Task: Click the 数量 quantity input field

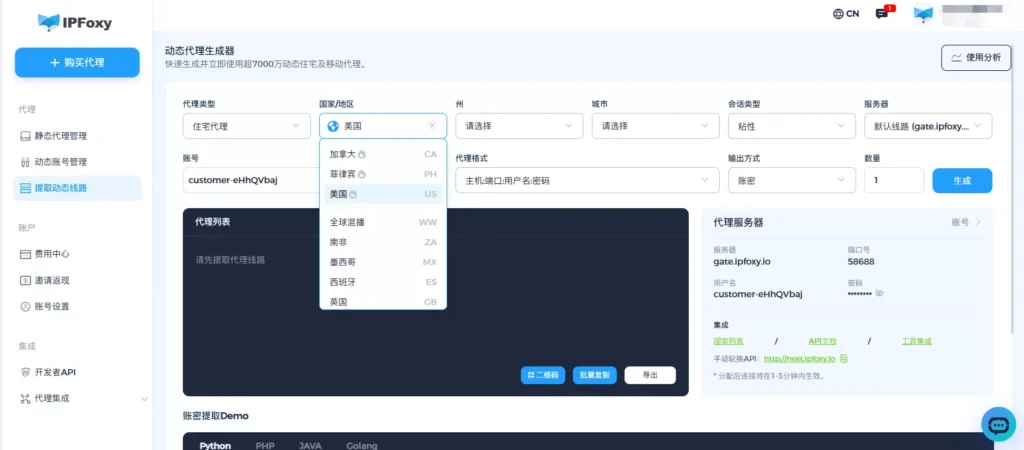Action: coord(893,180)
